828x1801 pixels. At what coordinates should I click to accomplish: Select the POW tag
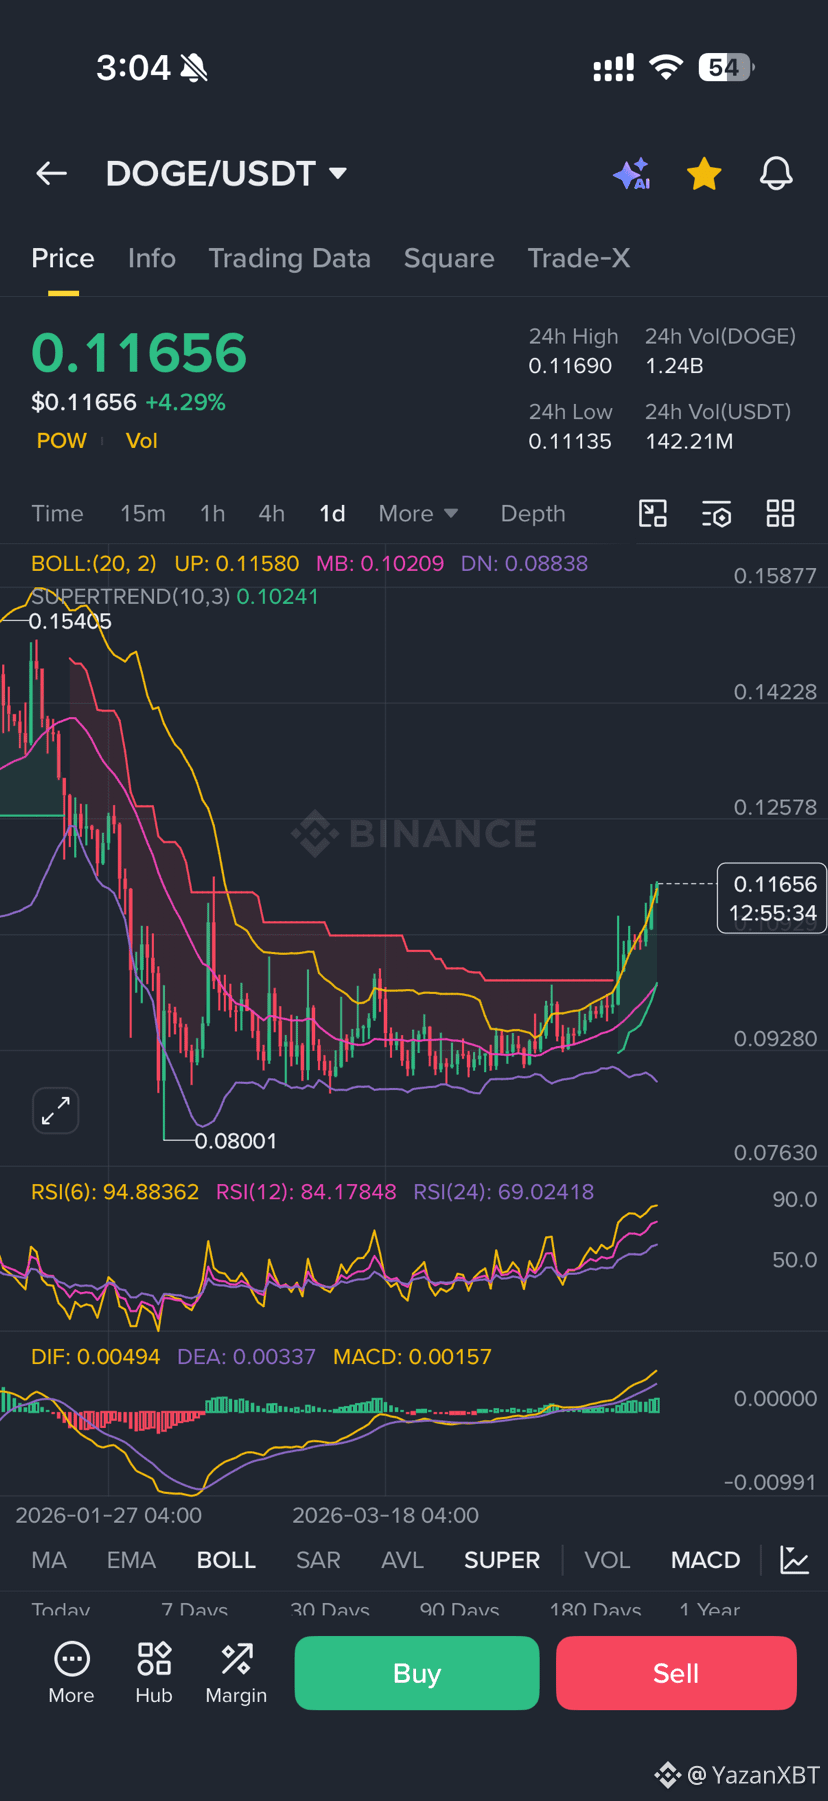pos(62,441)
